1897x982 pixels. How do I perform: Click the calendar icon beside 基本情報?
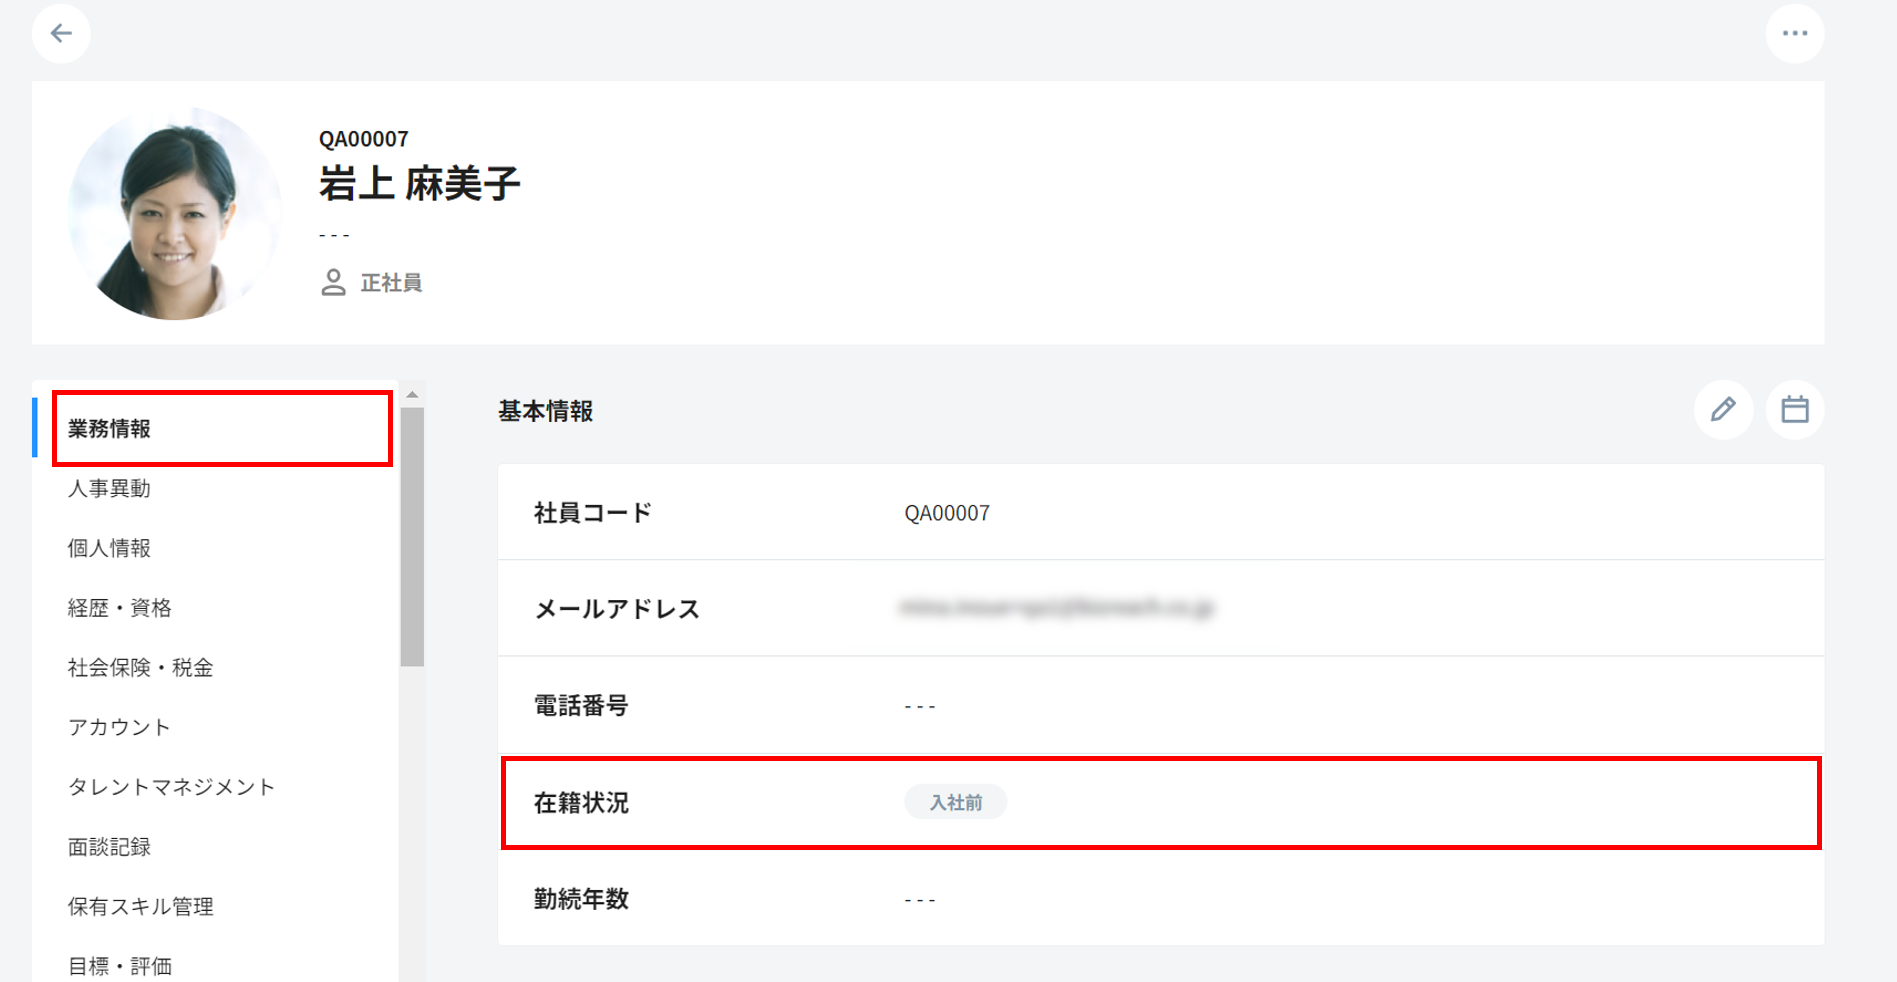(1794, 410)
